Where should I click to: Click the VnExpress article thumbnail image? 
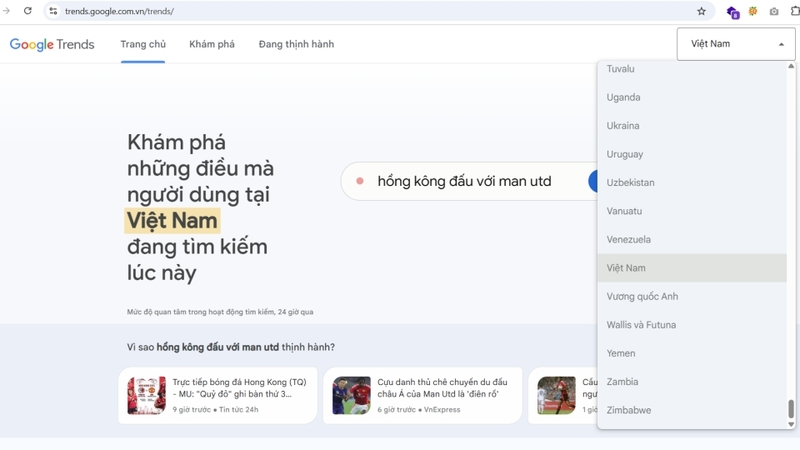[352, 395]
